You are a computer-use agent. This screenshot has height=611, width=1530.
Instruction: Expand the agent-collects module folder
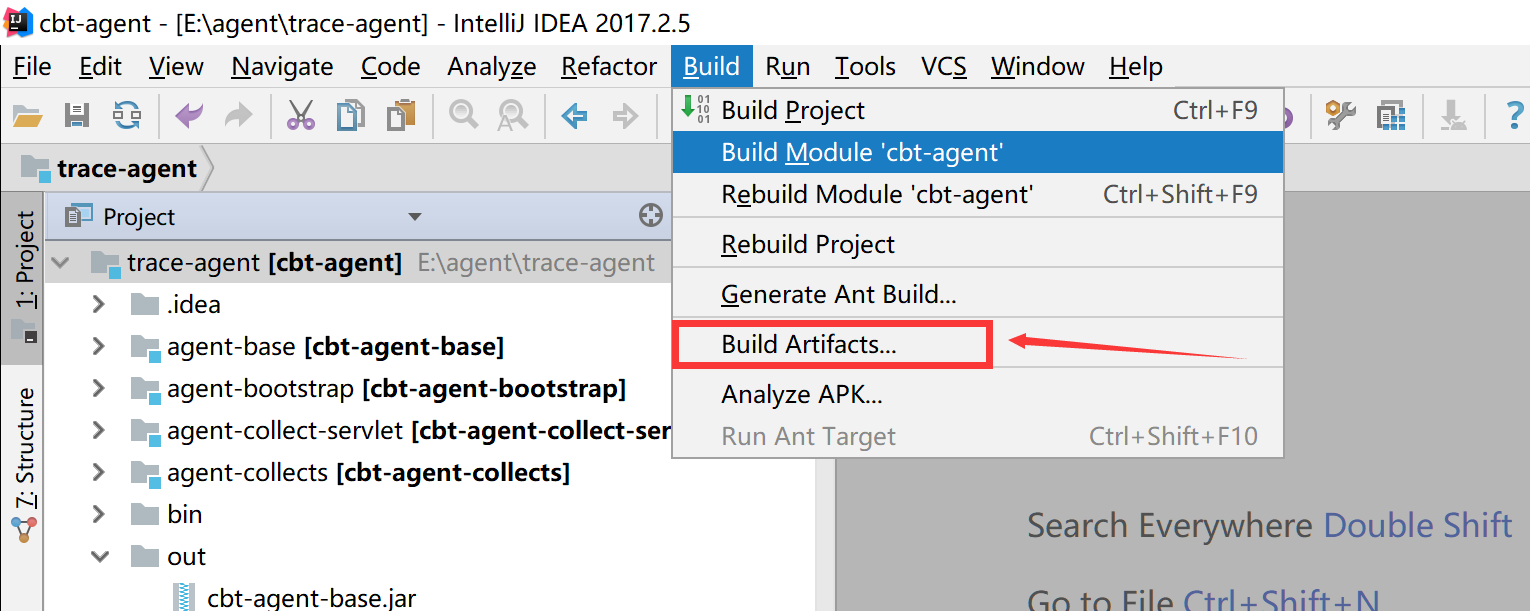pos(98,472)
